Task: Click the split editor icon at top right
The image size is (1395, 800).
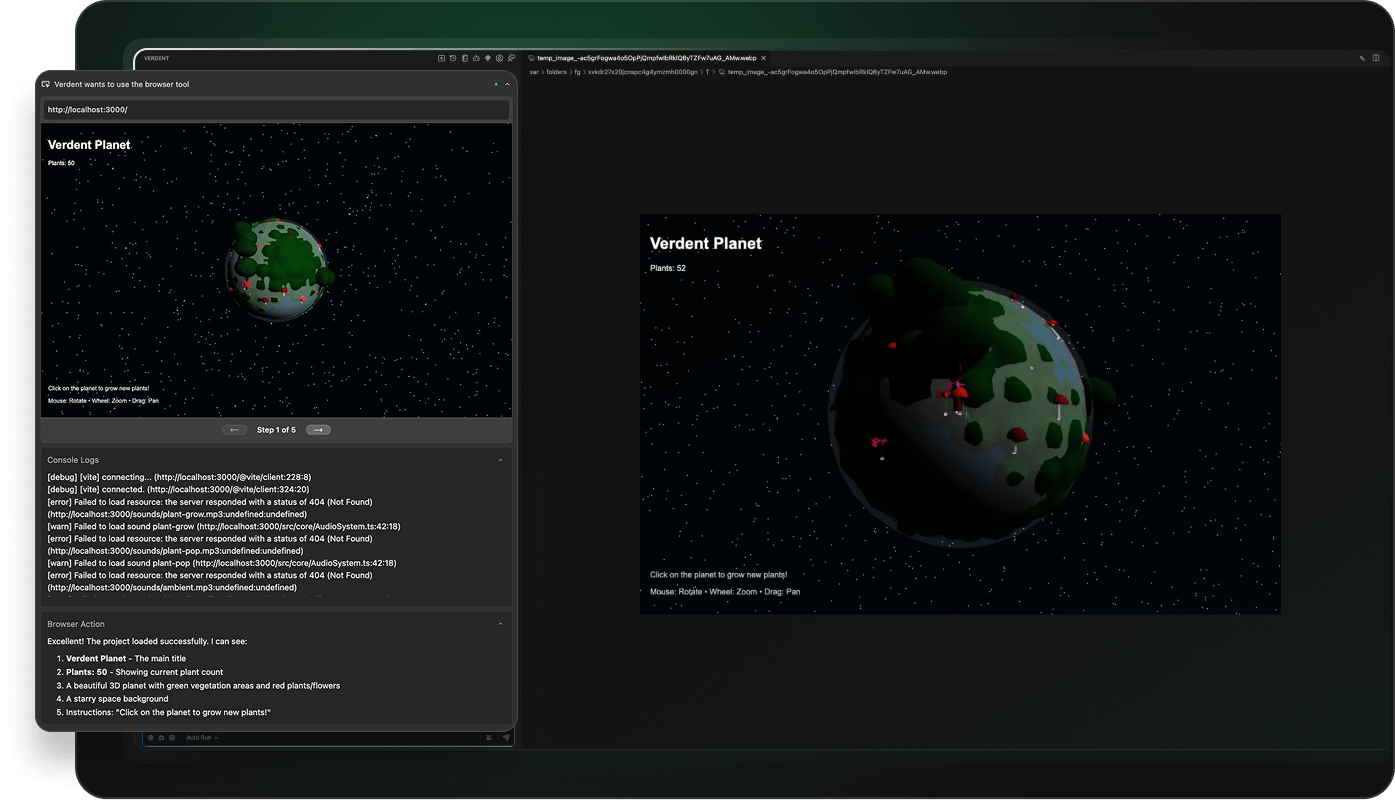Action: 1377,58
